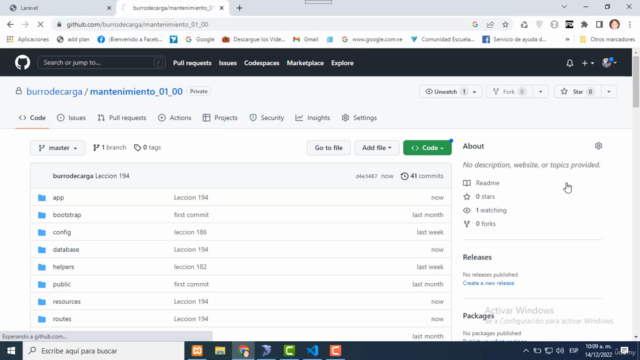
Task: Click the commits history clock icon
Action: coord(404,176)
